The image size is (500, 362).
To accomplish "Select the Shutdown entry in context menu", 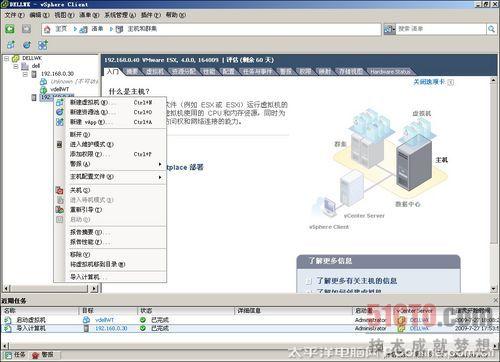I will [x=80, y=190].
